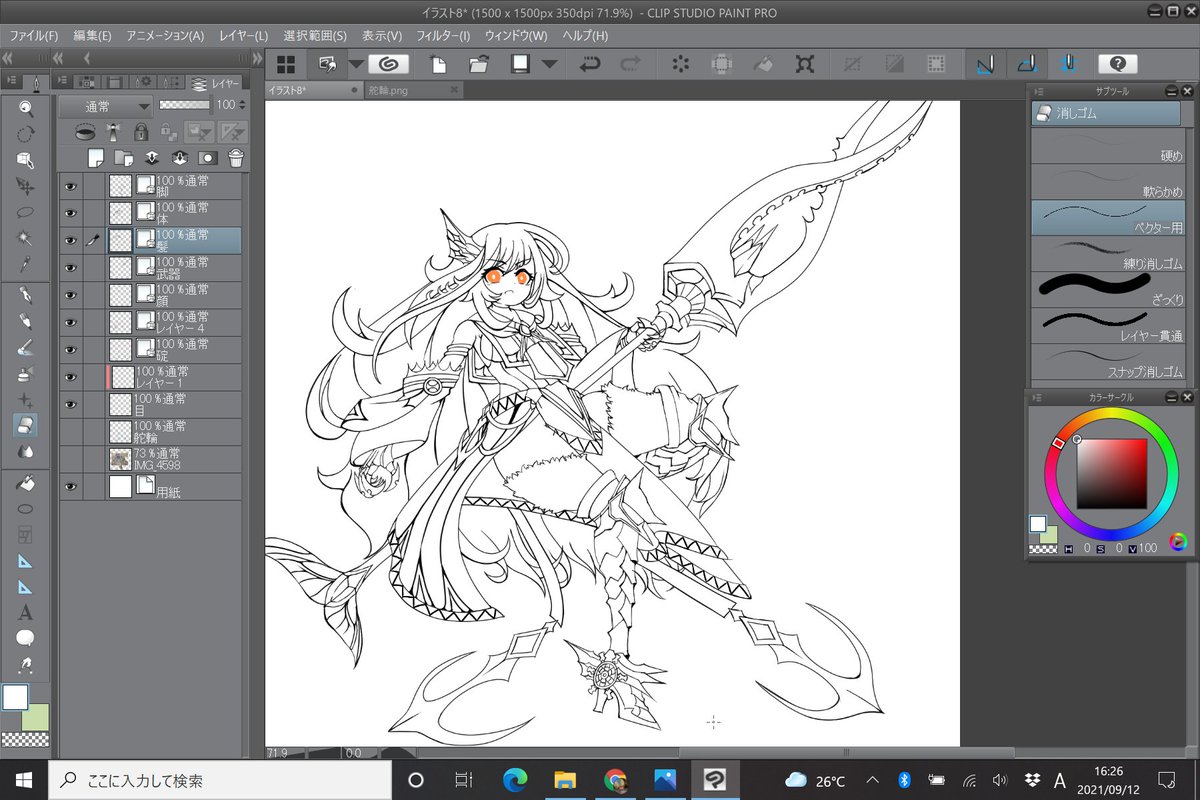Hide the 脚 layer

[70, 186]
